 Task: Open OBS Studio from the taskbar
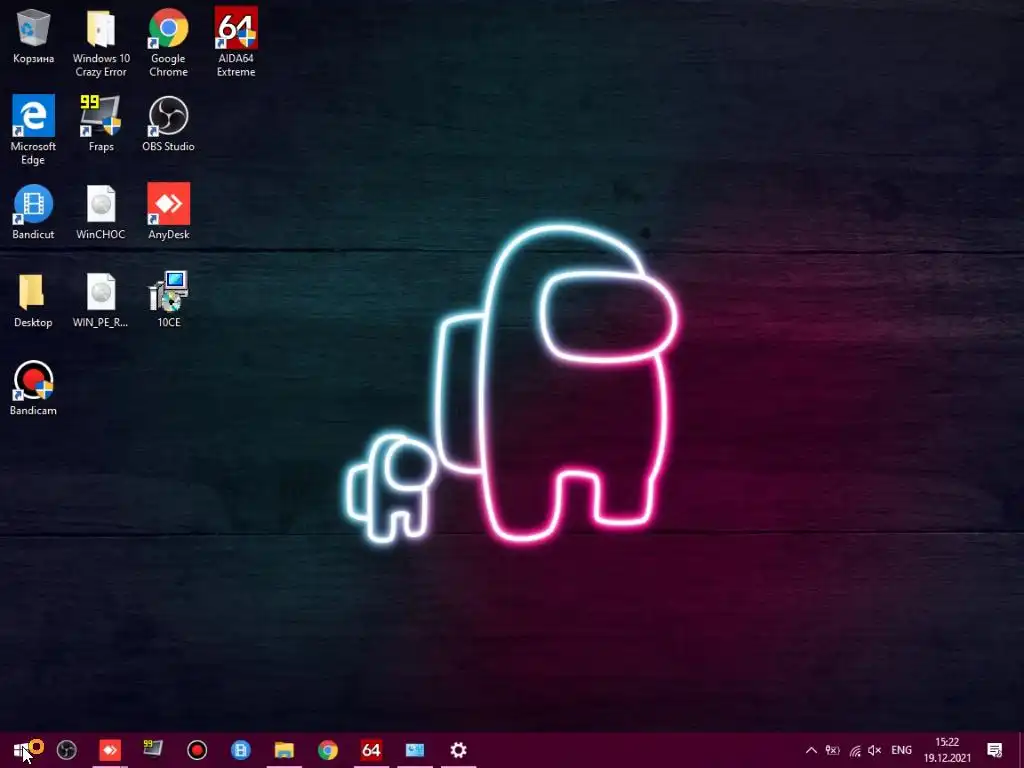tap(67, 750)
